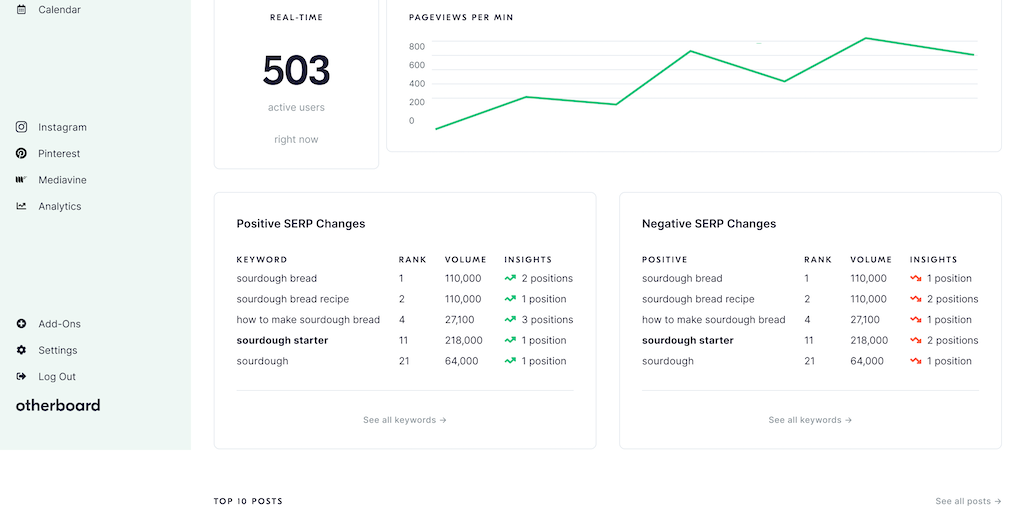Open the Mediavine menu label
The image size is (1024, 512).
62,180
